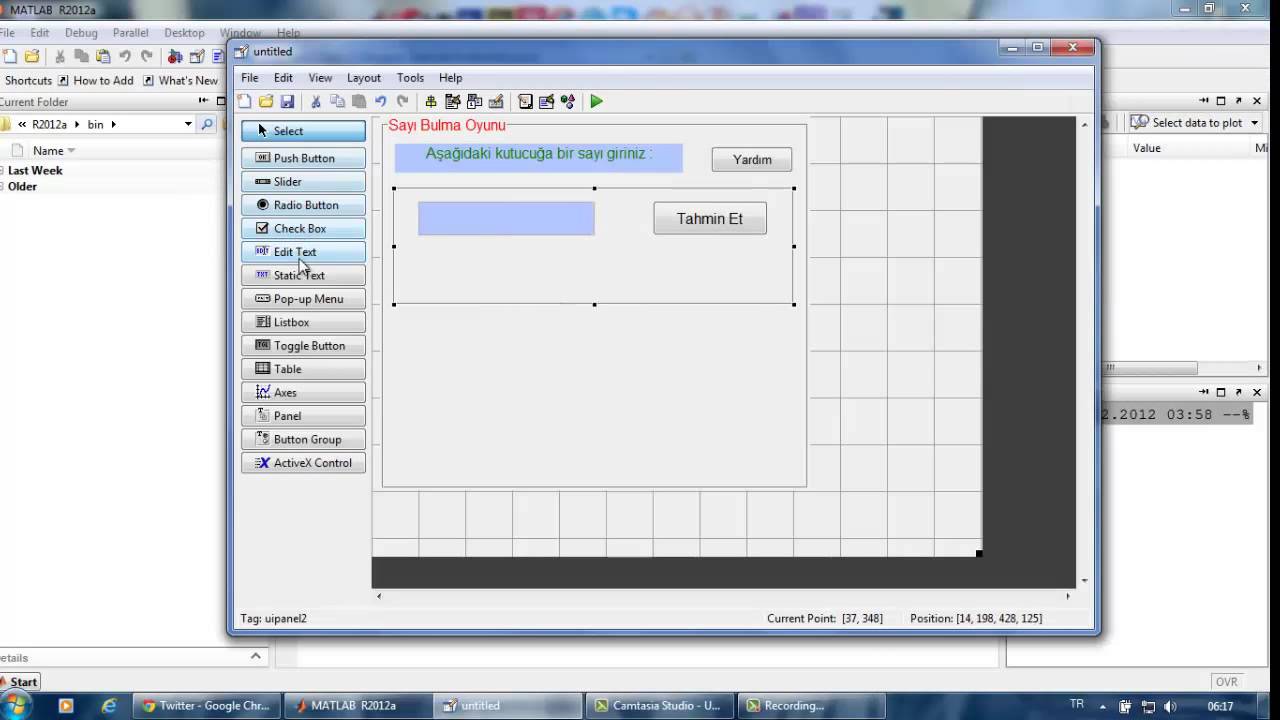Choose Table in component palette
Screen dimensions: 1280x720
(303, 369)
